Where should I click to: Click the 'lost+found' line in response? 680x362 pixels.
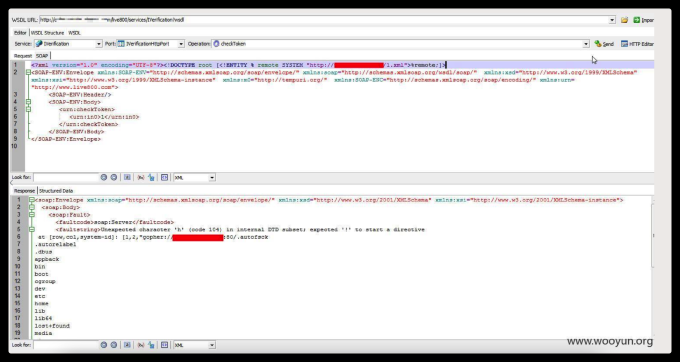tap(52, 326)
